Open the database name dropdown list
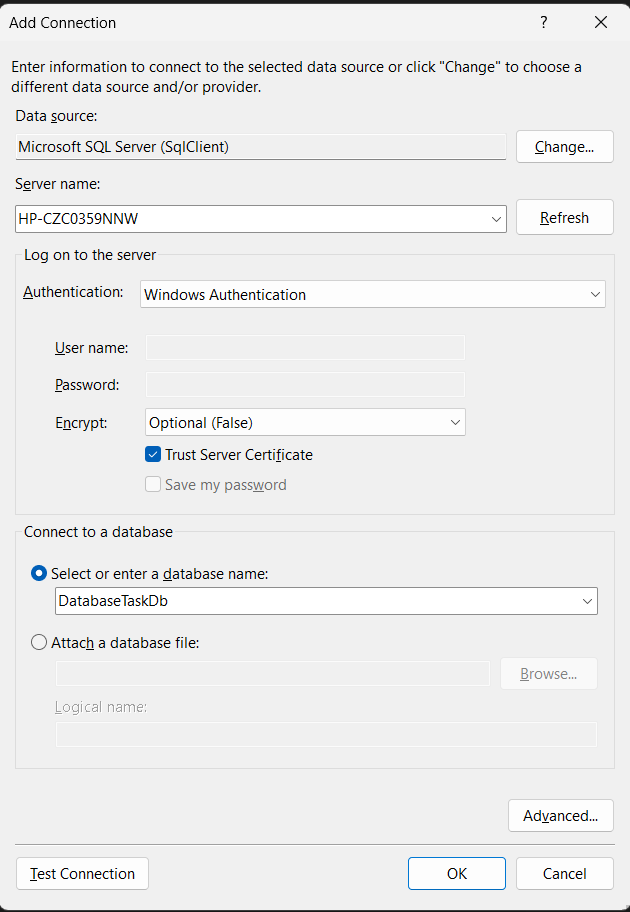 [587, 601]
